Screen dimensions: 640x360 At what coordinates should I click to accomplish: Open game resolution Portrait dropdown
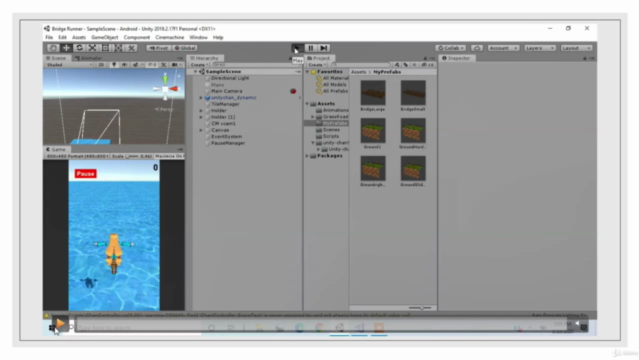click(x=78, y=156)
